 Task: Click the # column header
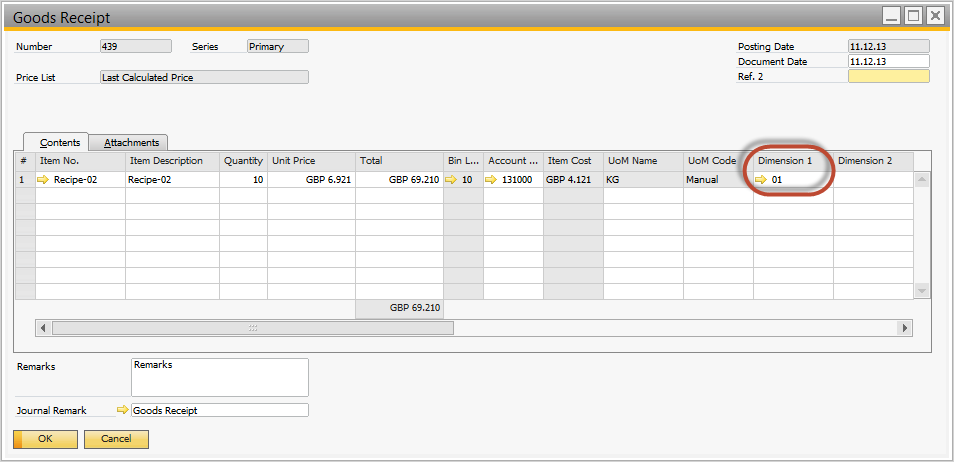[x=26, y=161]
